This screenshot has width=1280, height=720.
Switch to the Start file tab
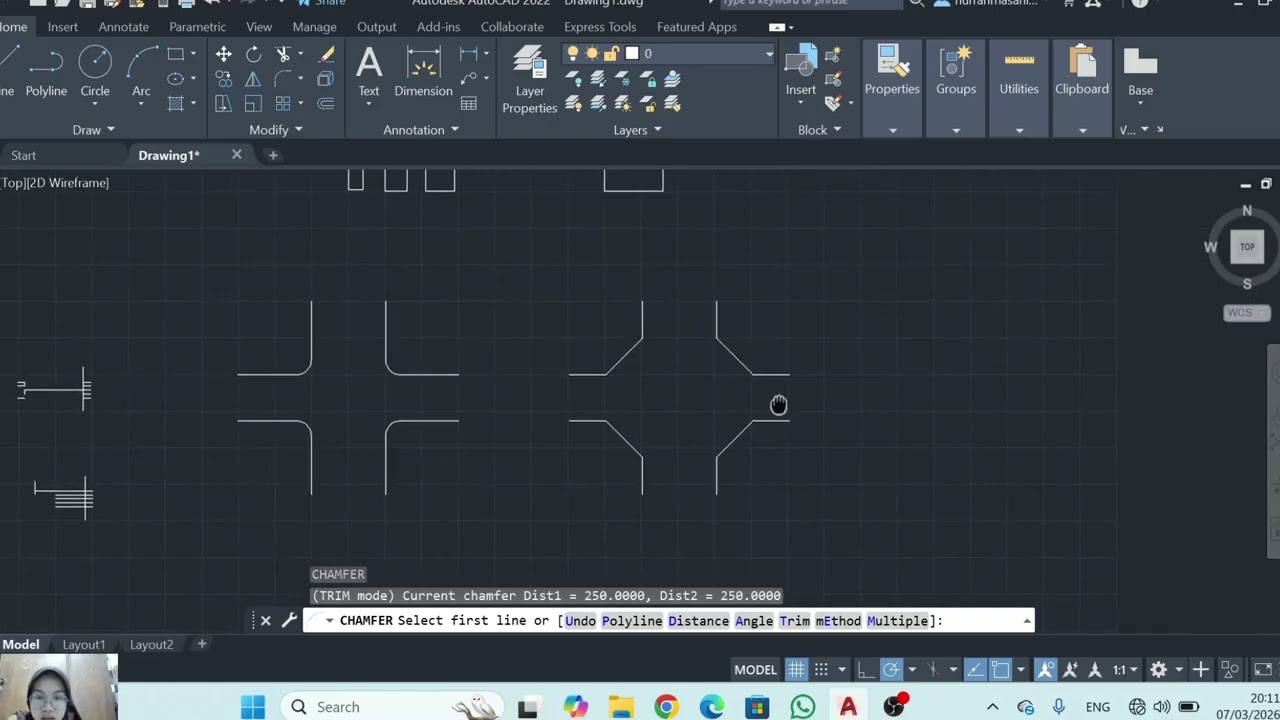pos(23,155)
